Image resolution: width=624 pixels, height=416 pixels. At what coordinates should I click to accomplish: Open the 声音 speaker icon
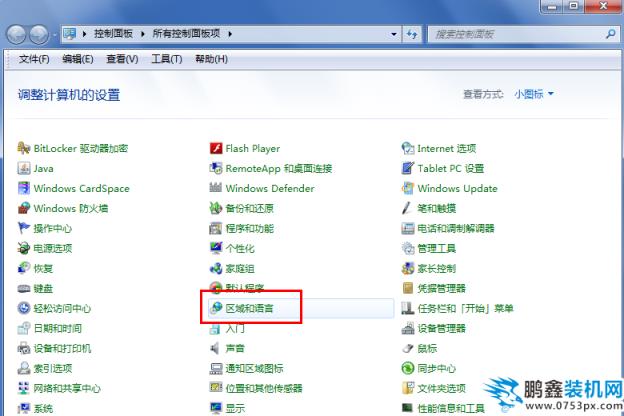(x=215, y=348)
